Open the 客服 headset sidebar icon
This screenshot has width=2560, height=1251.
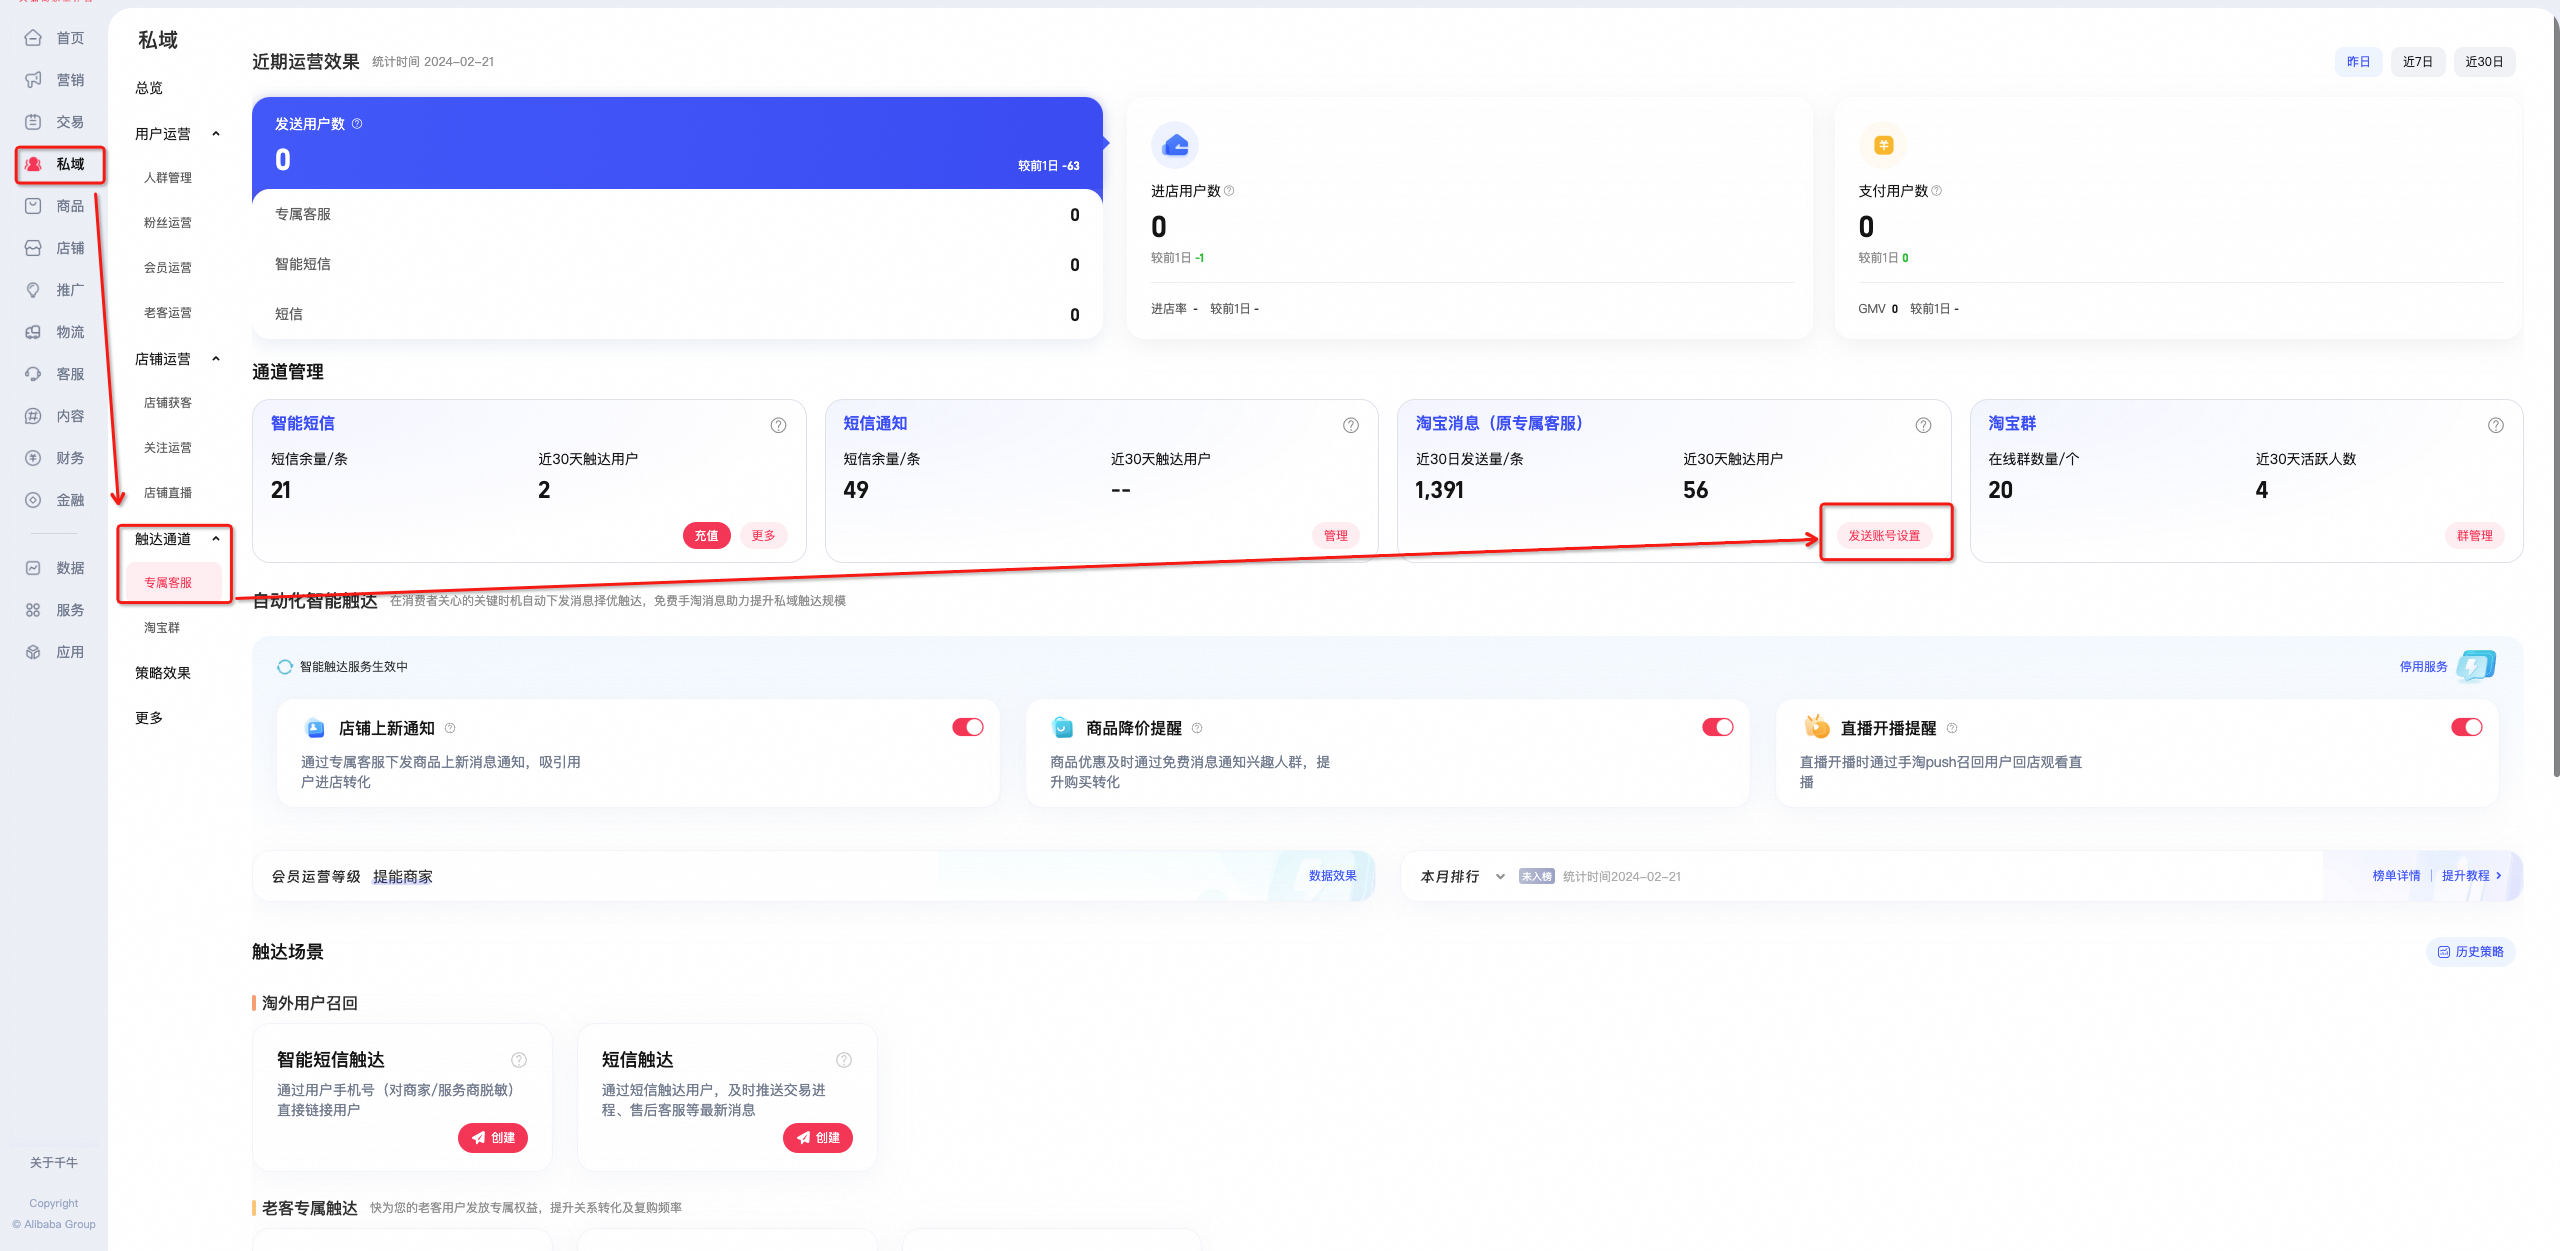(x=33, y=374)
